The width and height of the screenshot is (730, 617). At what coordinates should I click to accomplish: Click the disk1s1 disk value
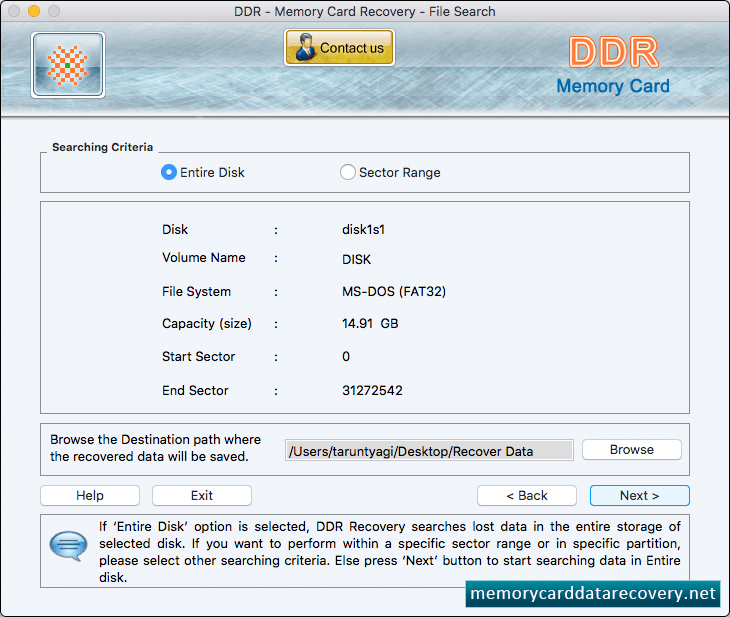point(364,230)
